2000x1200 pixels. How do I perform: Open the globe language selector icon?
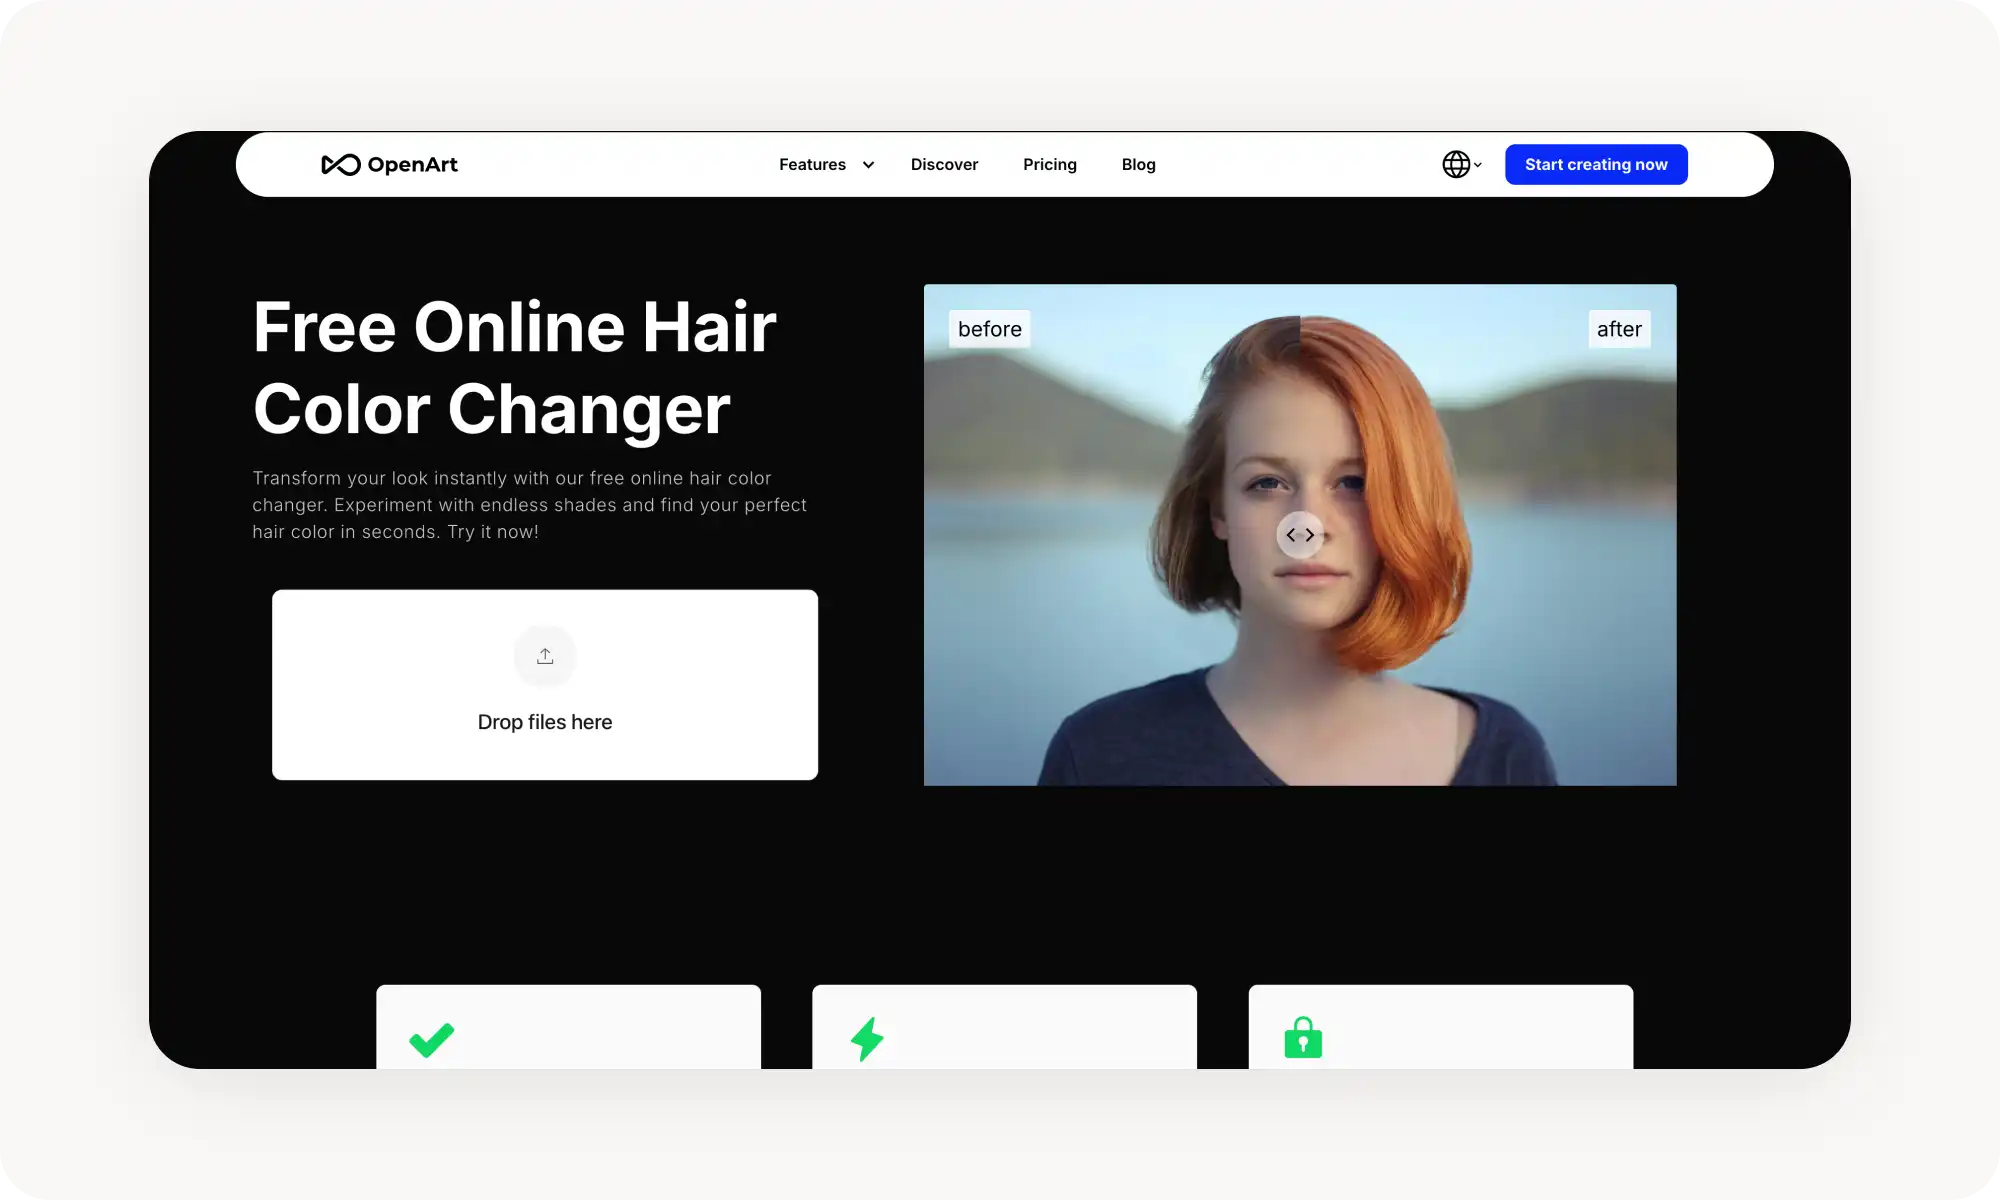tap(1456, 164)
